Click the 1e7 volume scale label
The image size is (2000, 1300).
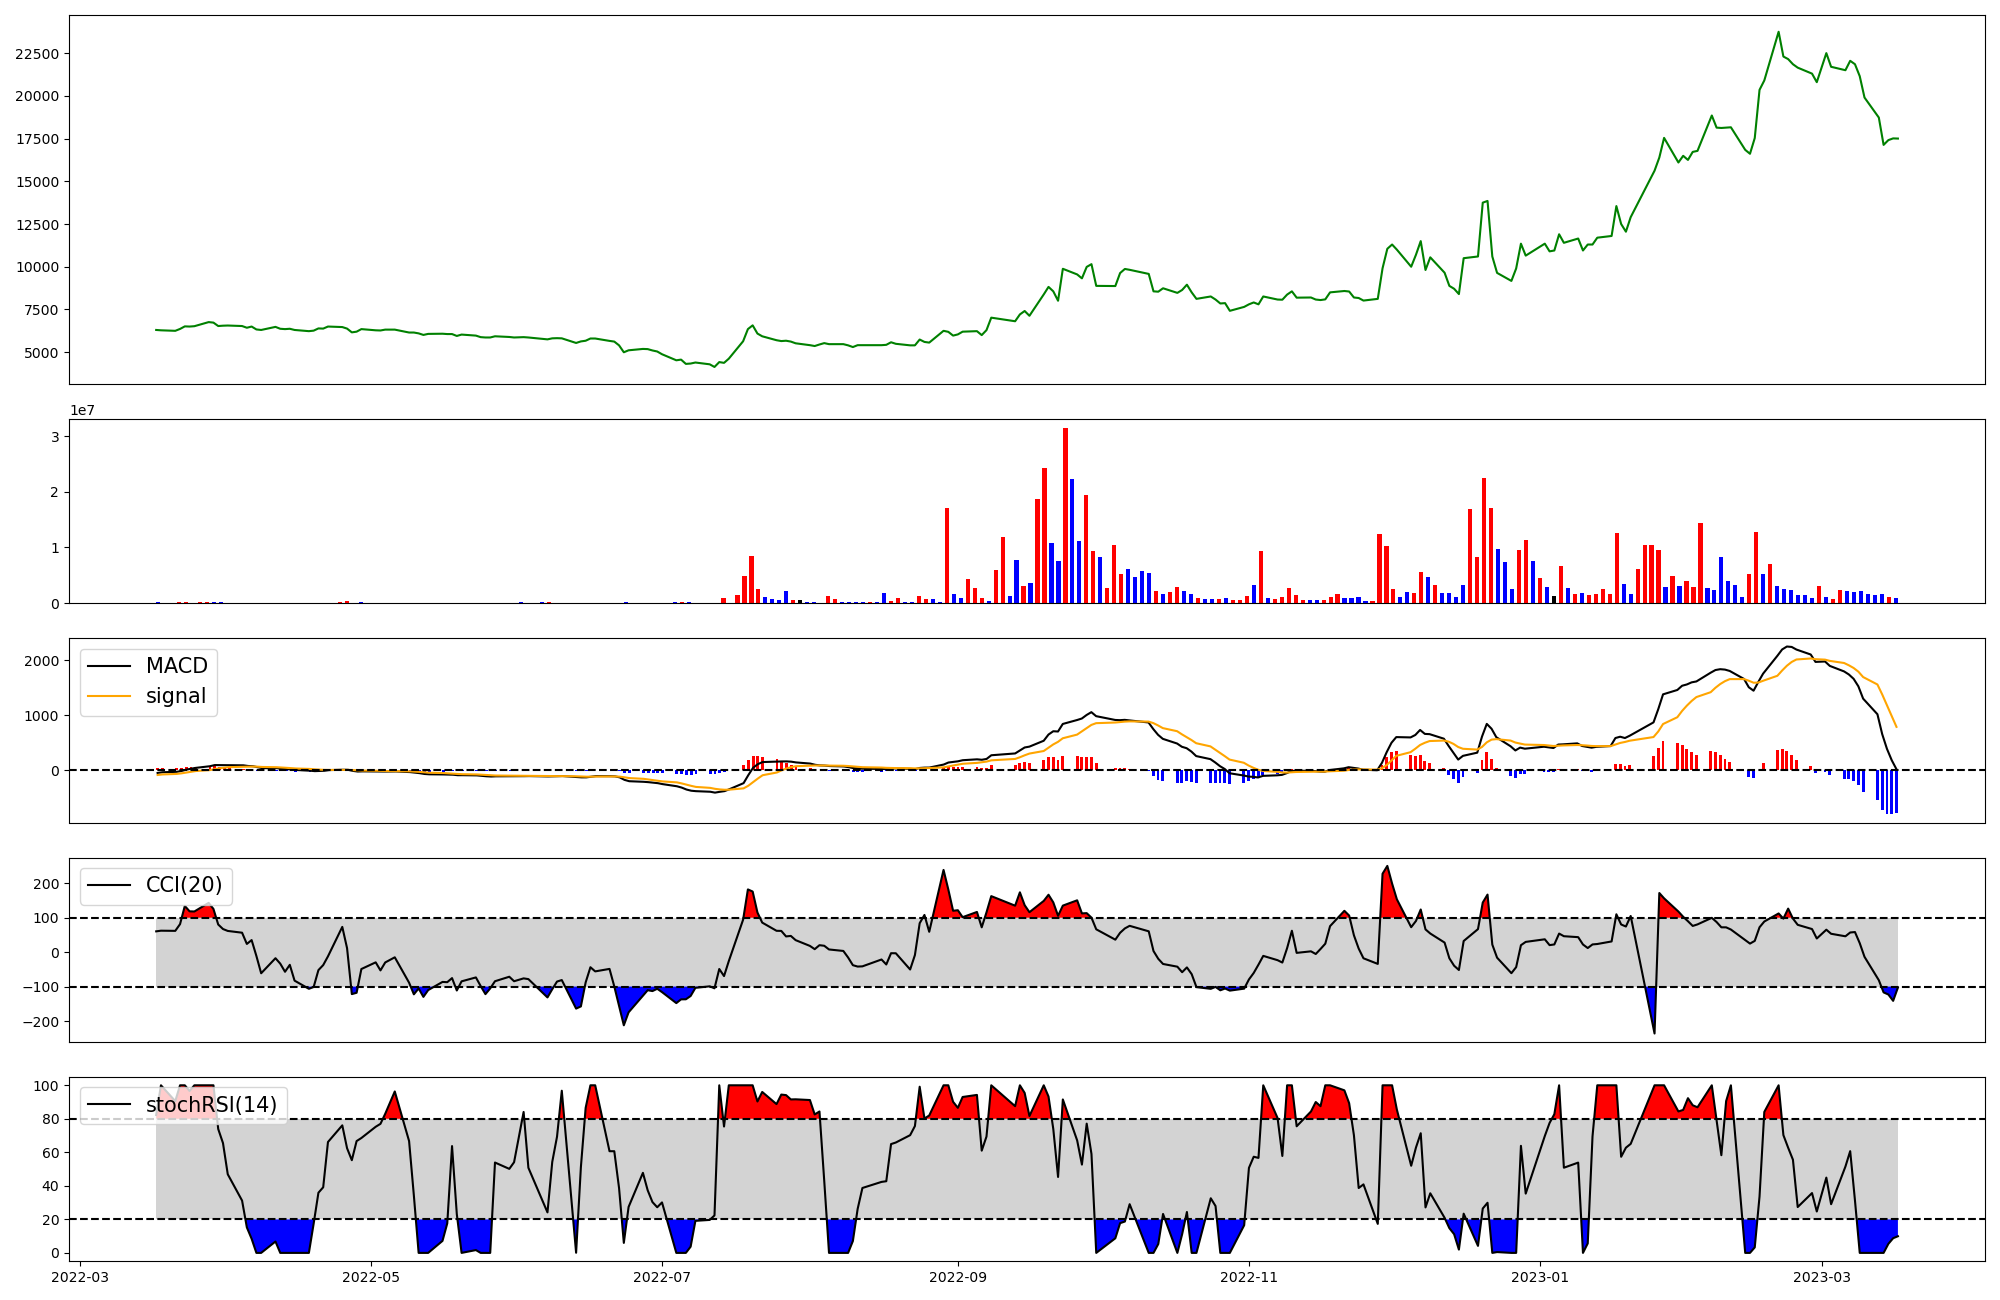click(x=82, y=410)
